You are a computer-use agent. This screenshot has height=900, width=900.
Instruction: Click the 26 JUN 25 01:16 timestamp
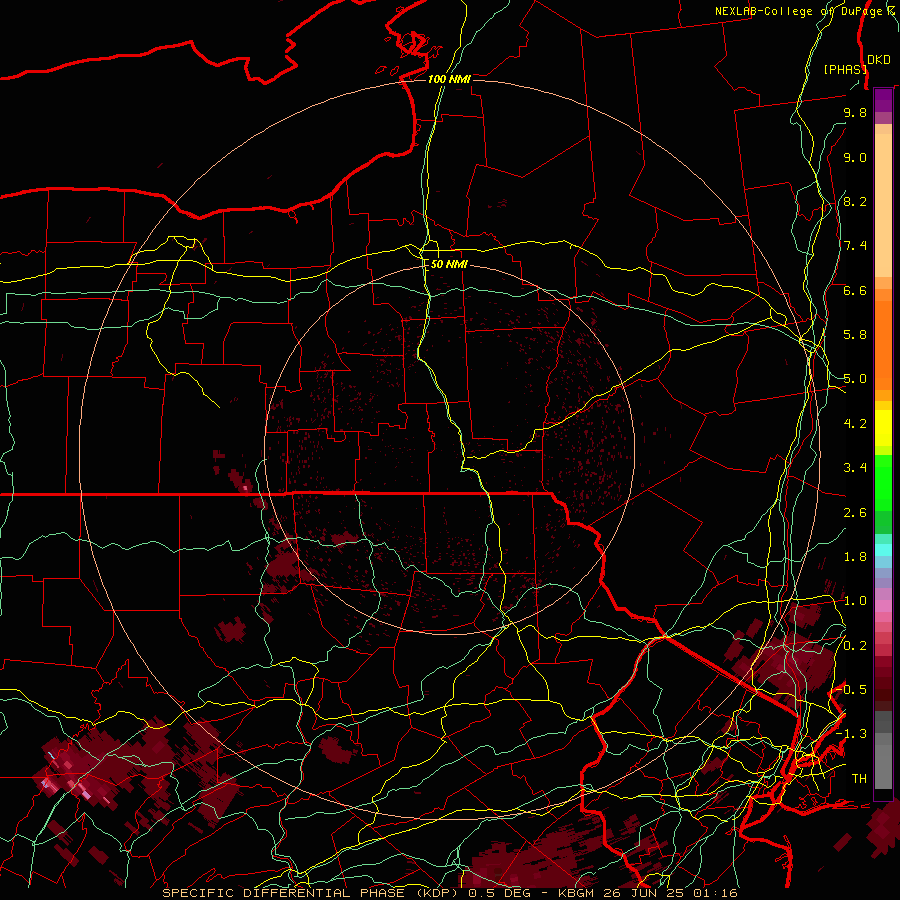pyautogui.click(x=670, y=893)
